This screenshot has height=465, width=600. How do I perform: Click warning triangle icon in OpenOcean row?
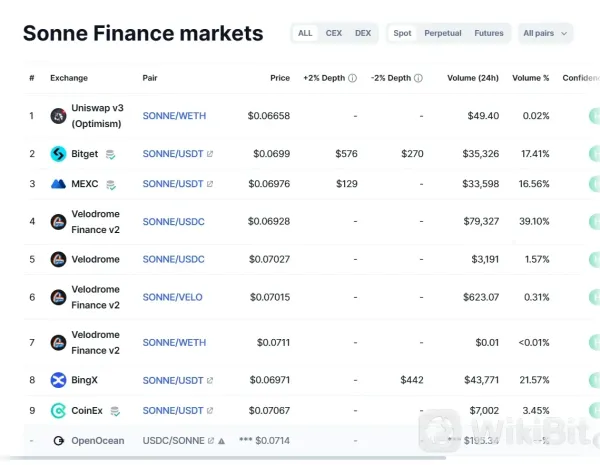pyautogui.click(x=221, y=441)
